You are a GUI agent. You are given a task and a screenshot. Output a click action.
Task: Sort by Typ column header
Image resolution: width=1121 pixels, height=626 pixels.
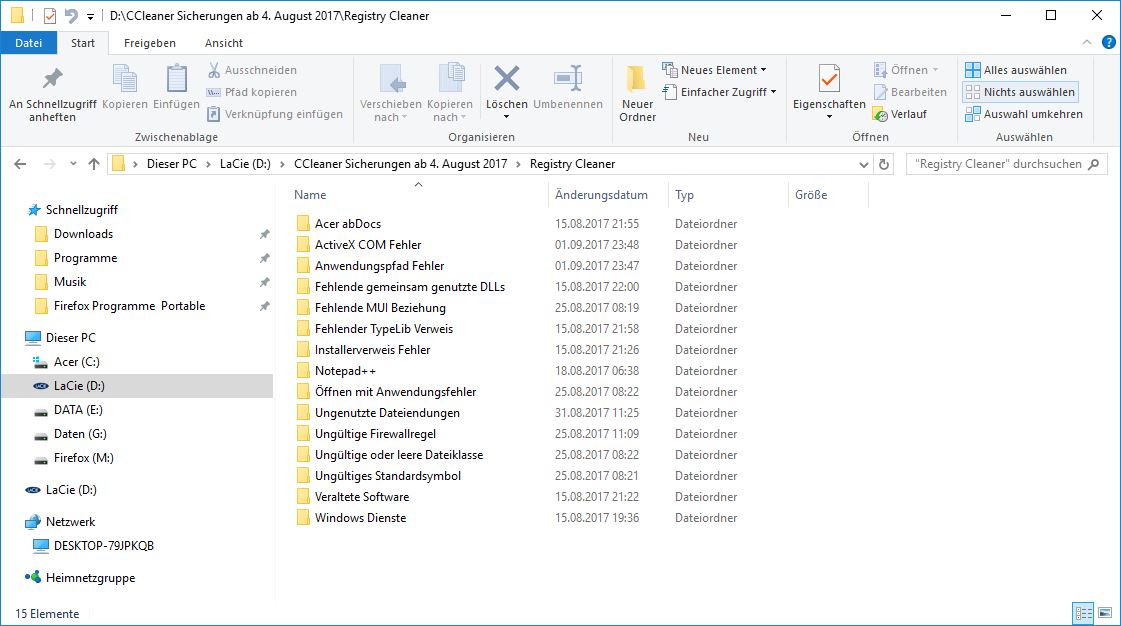pos(684,195)
